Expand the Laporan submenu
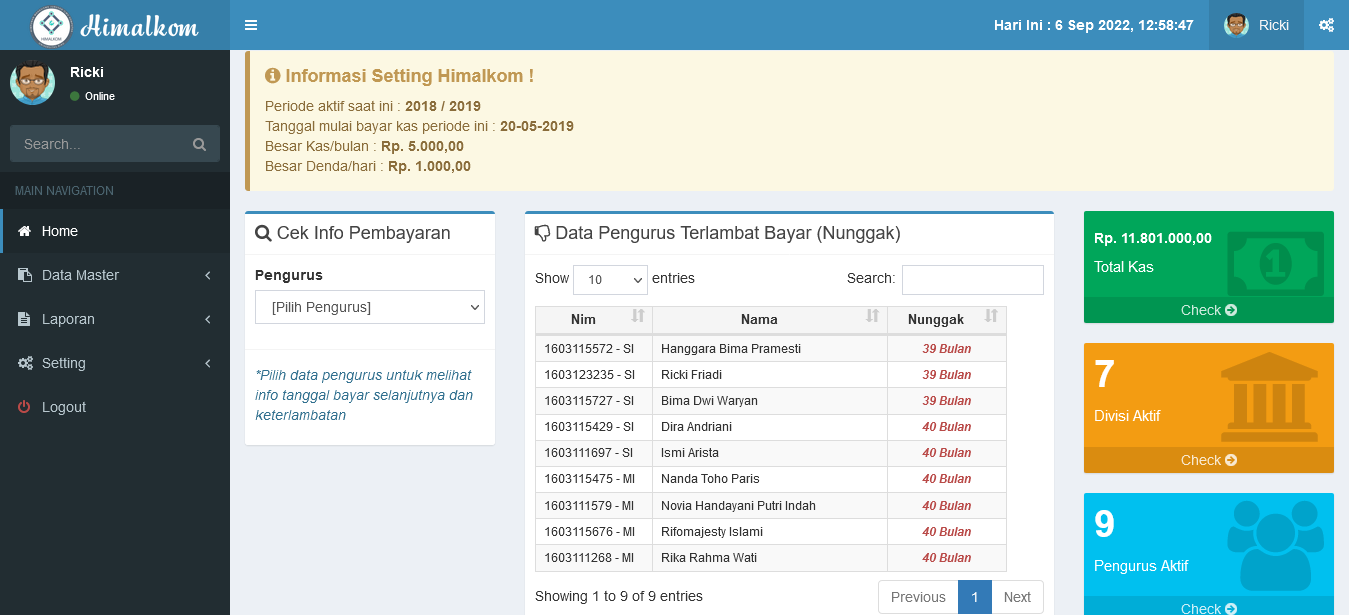The width and height of the screenshot is (1349, 615). pyautogui.click(x=115, y=319)
